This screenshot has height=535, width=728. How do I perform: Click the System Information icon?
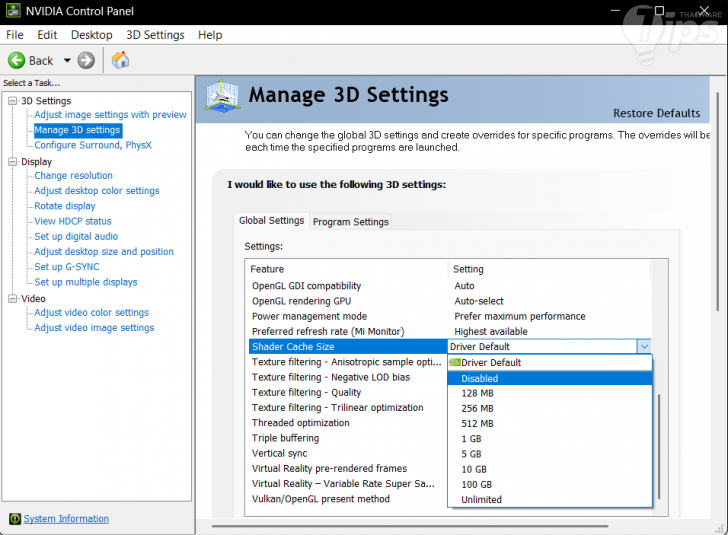(x=15, y=519)
